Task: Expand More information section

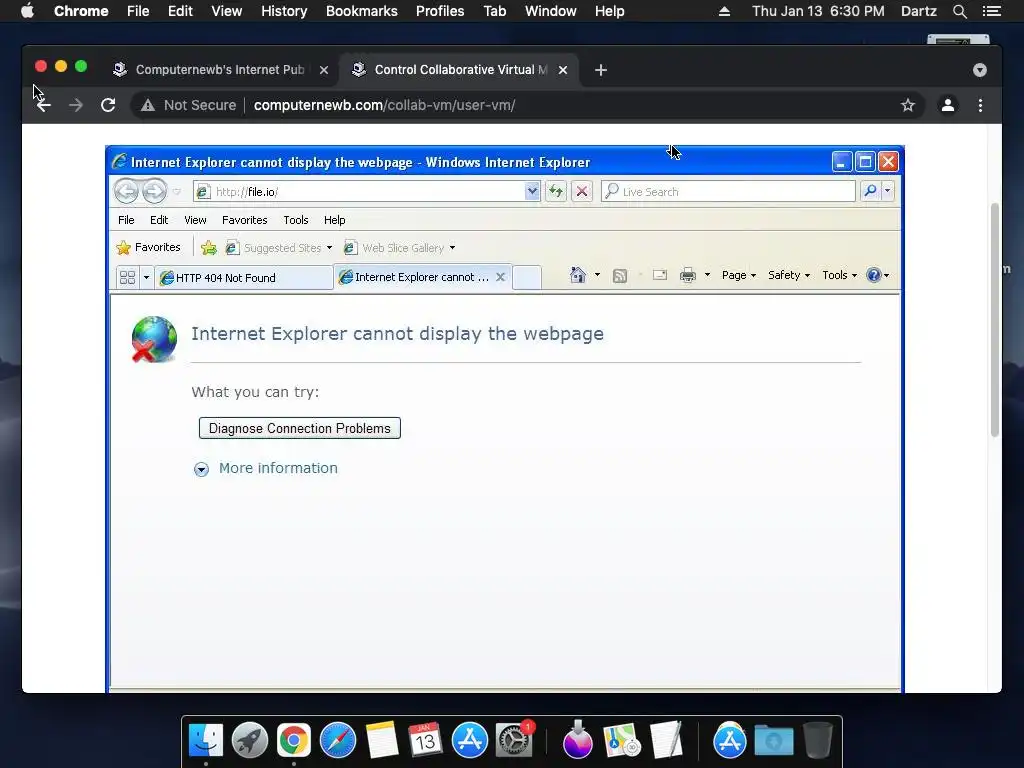Action: [266, 468]
